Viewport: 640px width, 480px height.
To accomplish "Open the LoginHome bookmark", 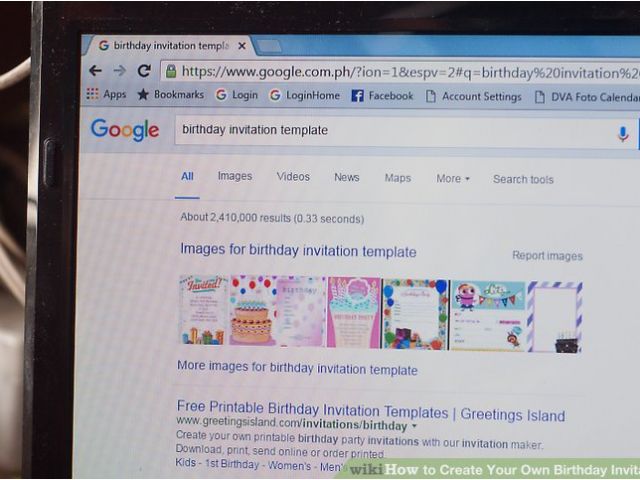I will coord(304,96).
